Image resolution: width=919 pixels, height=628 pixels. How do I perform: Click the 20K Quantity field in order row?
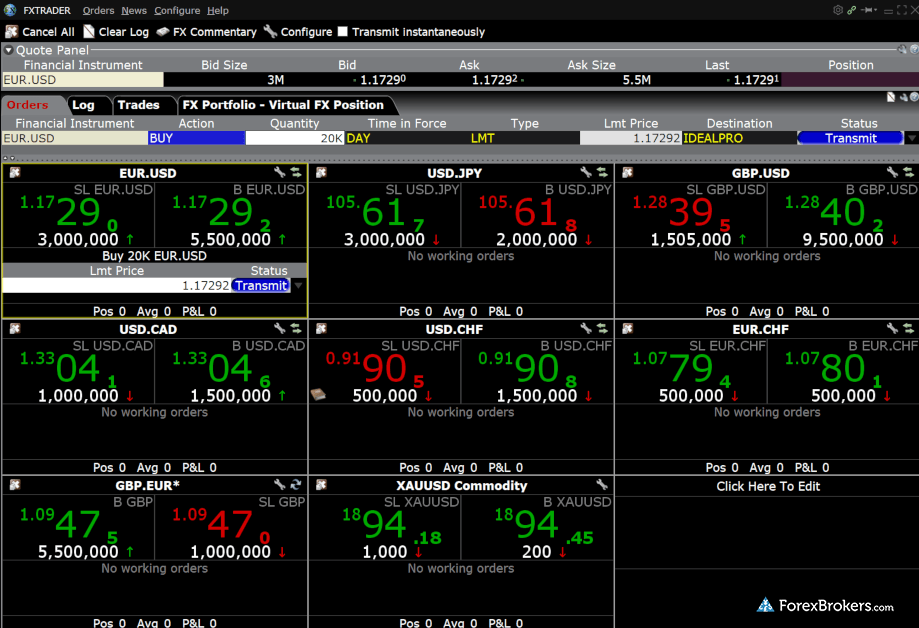tap(295, 138)
